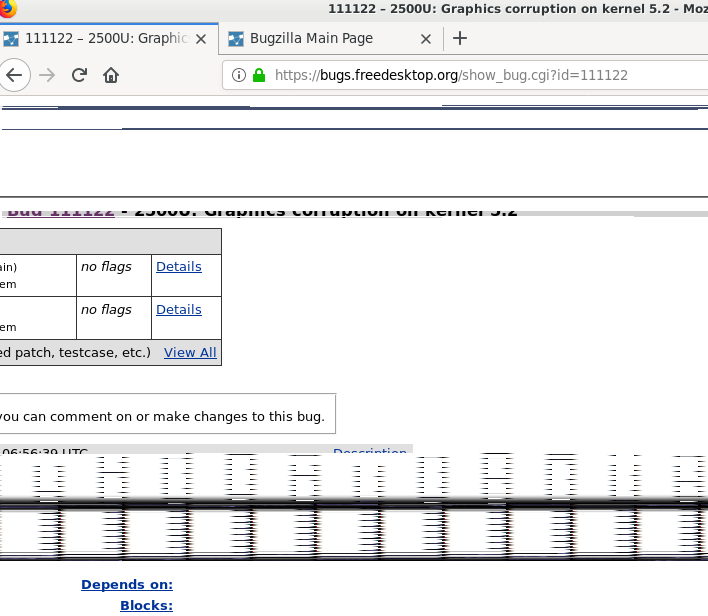Click the green padlock security icon

coord(259,75)
